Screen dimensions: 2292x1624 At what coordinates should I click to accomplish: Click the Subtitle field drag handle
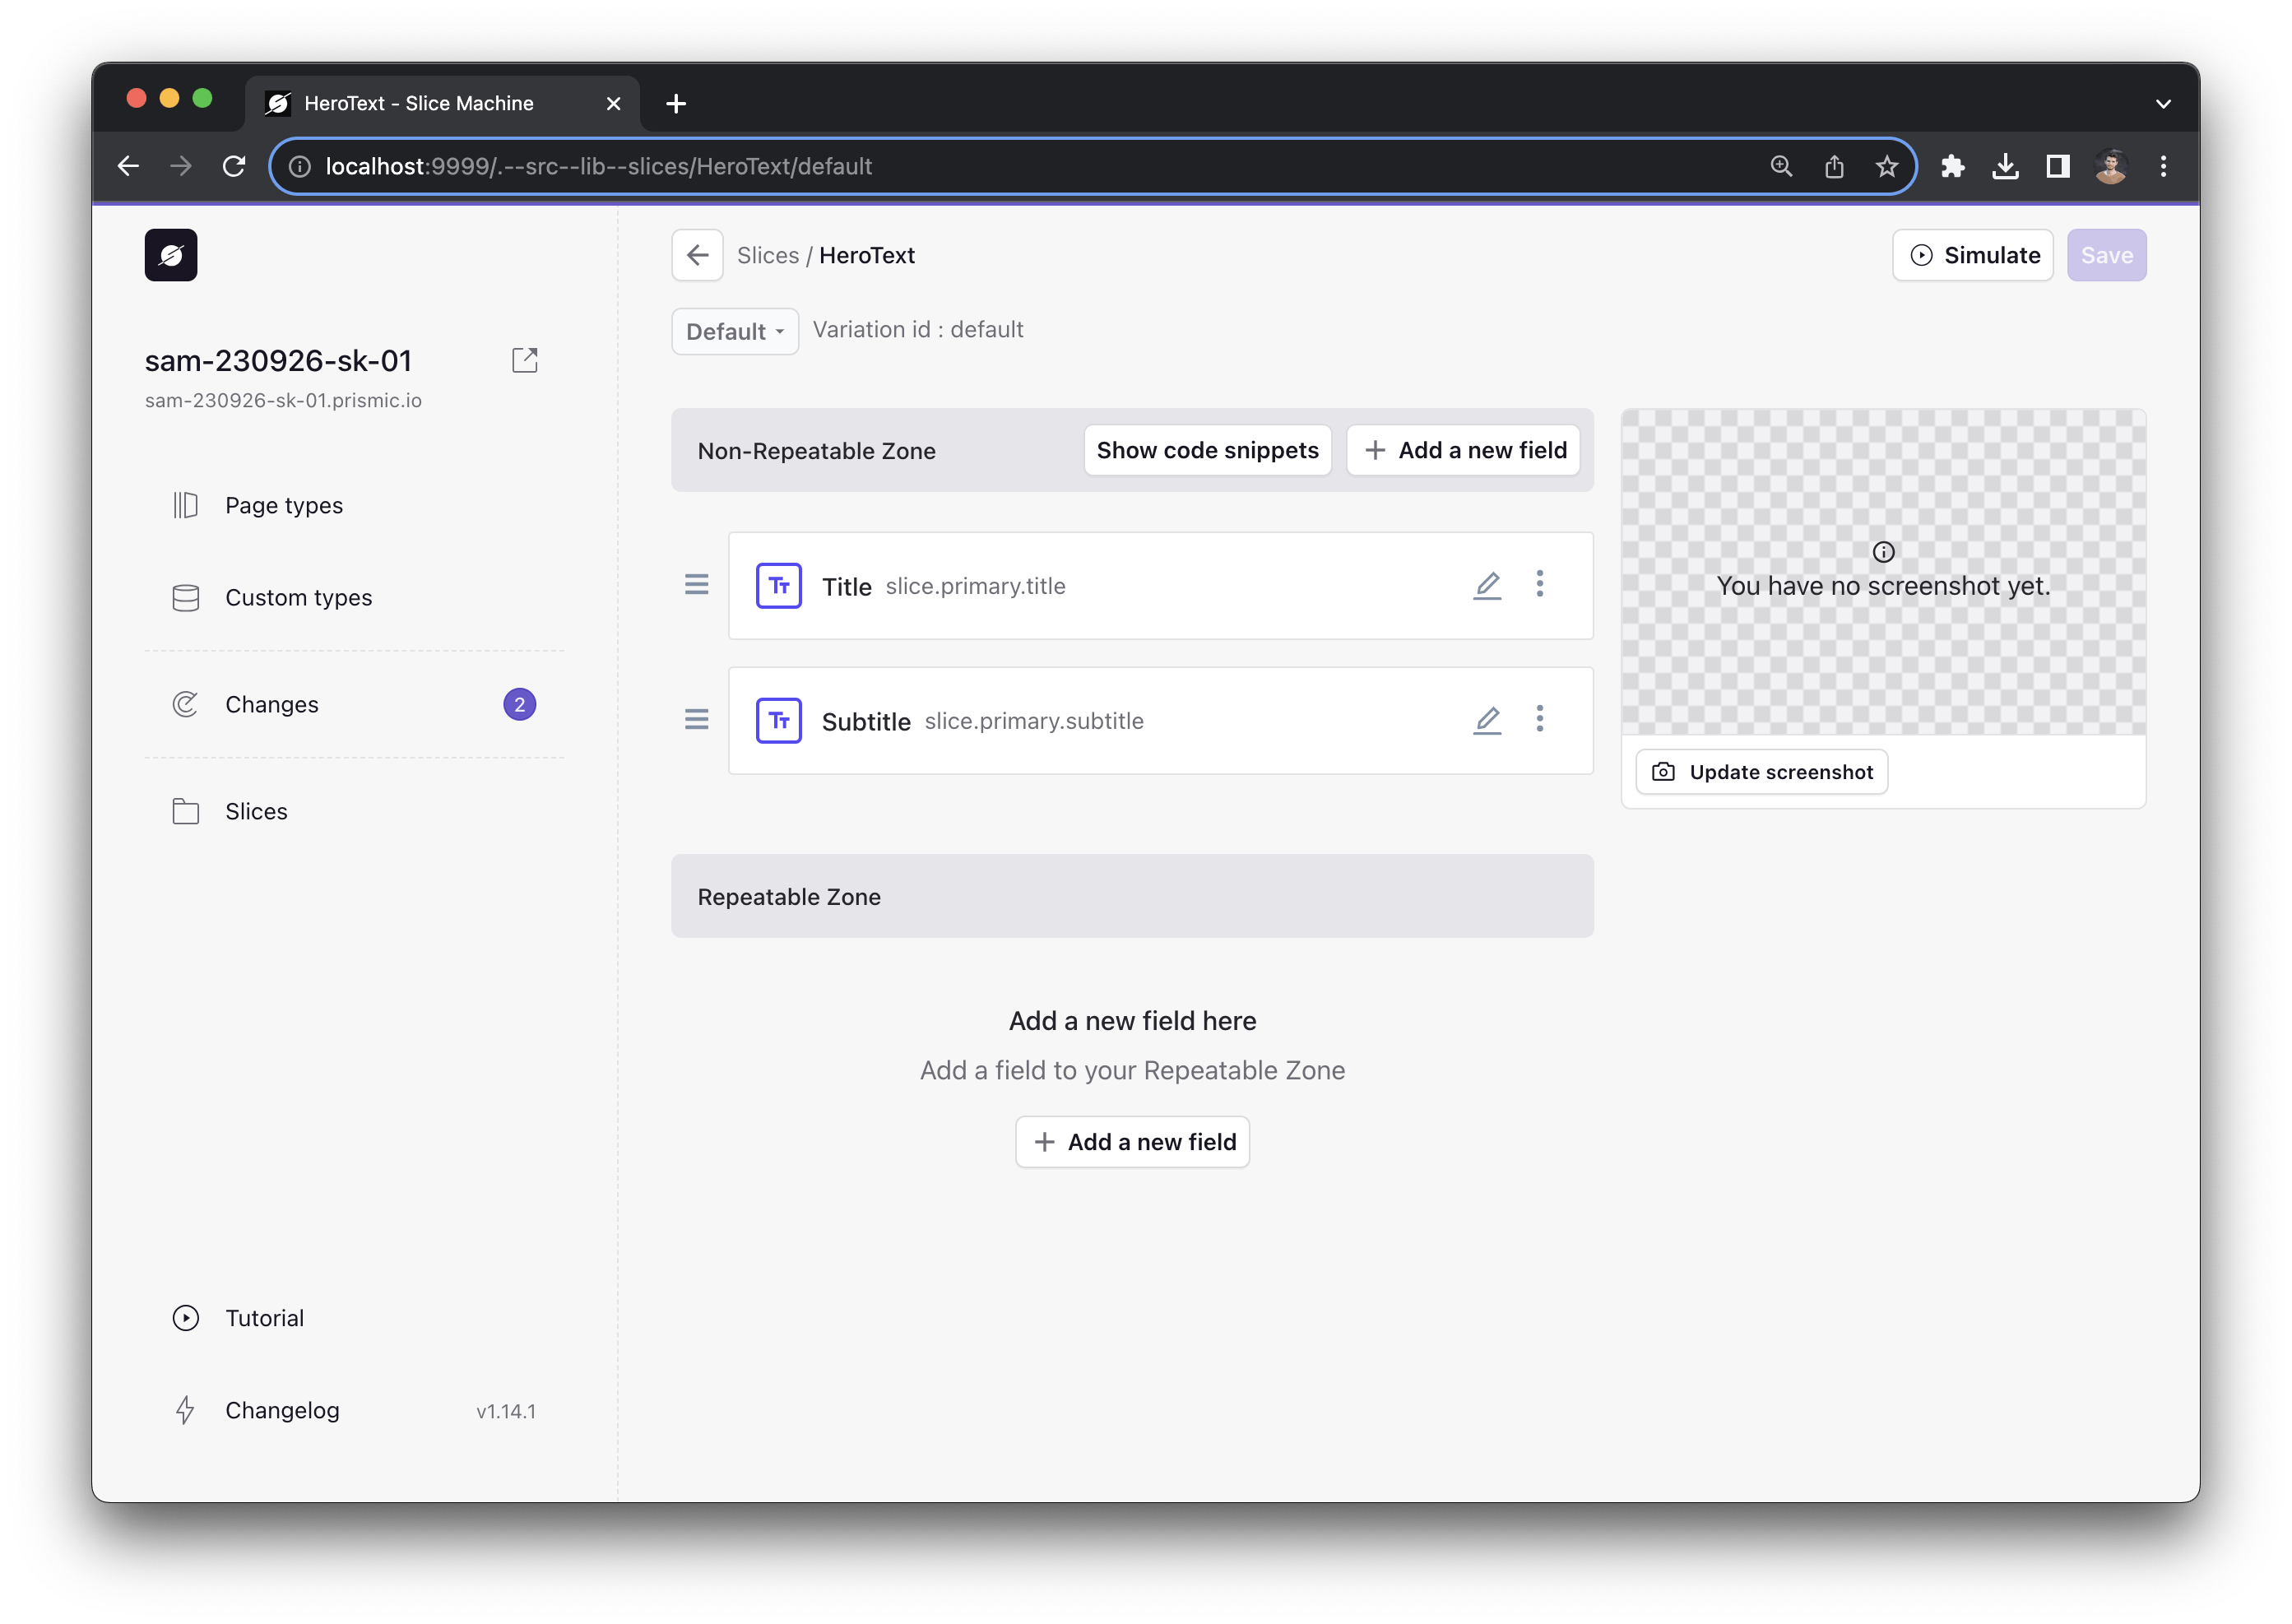(696, 720)
